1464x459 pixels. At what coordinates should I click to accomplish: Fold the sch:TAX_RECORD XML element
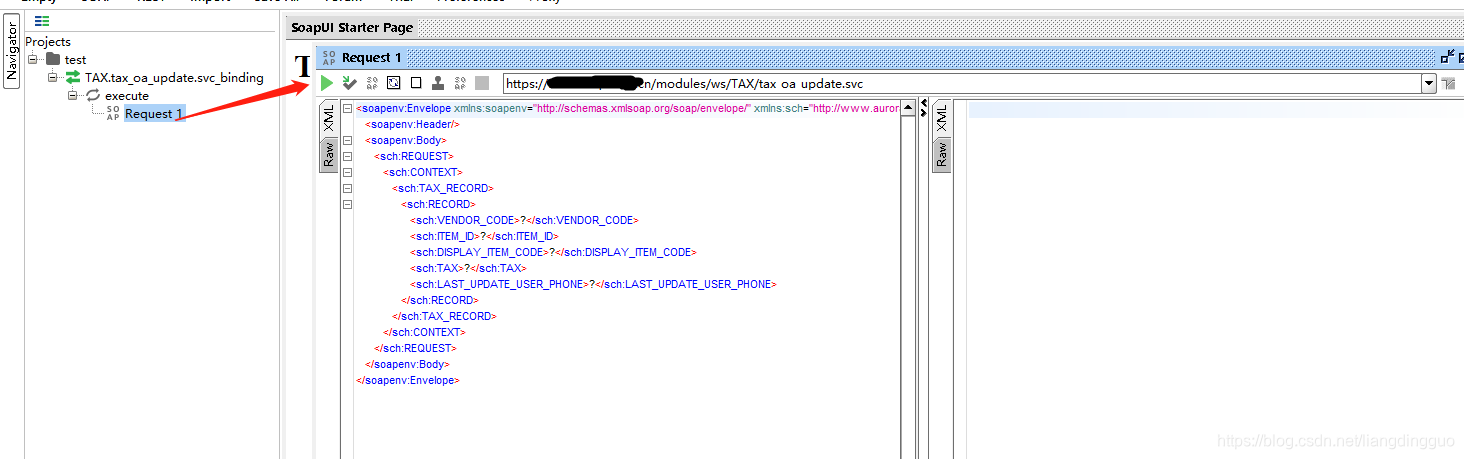point(347,188)
